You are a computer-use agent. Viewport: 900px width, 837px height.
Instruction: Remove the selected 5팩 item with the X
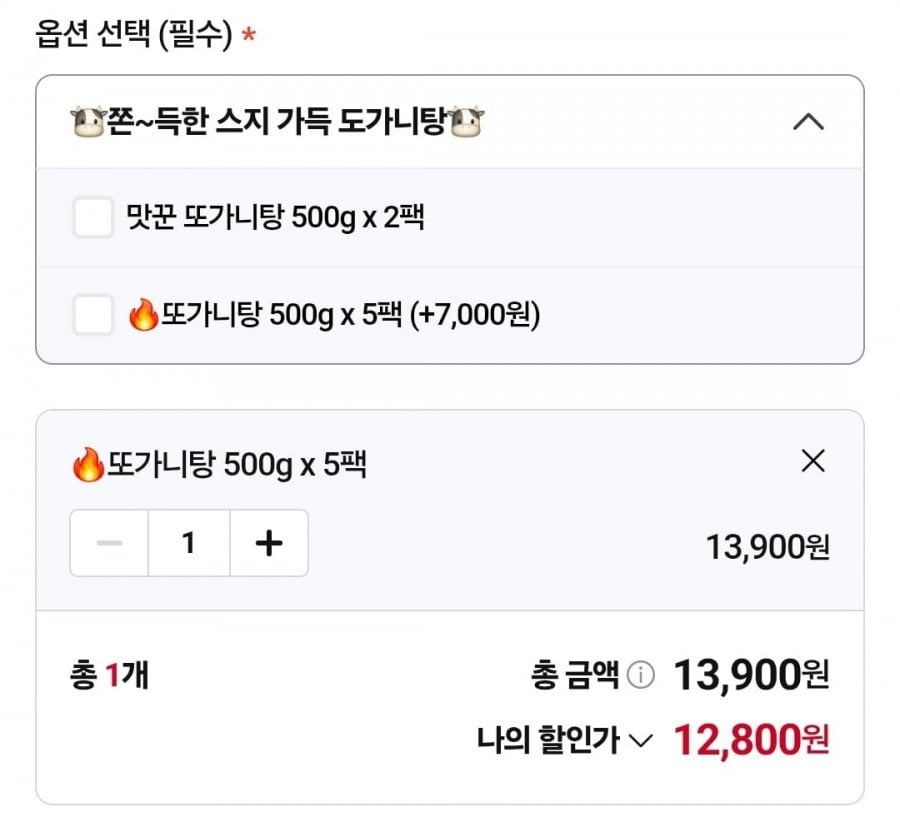tap(814, 461)
